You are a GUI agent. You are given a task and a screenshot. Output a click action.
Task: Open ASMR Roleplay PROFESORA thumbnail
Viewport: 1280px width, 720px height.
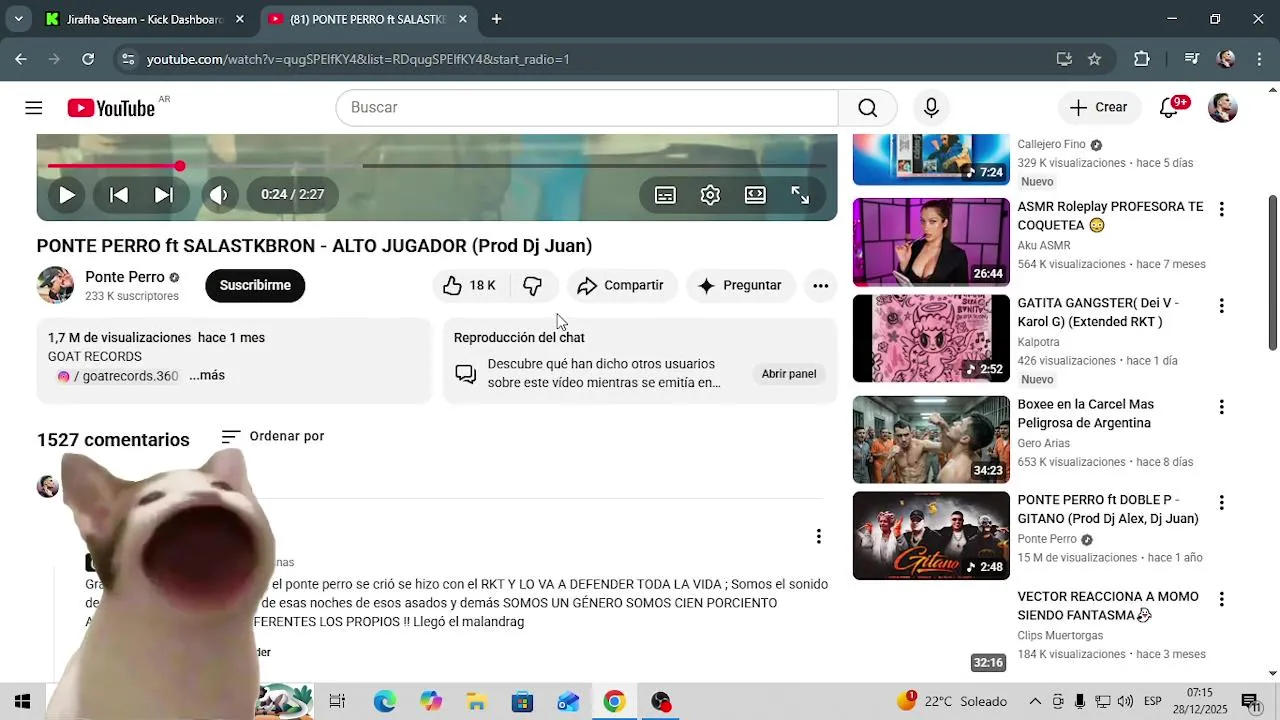click(931, 242)
